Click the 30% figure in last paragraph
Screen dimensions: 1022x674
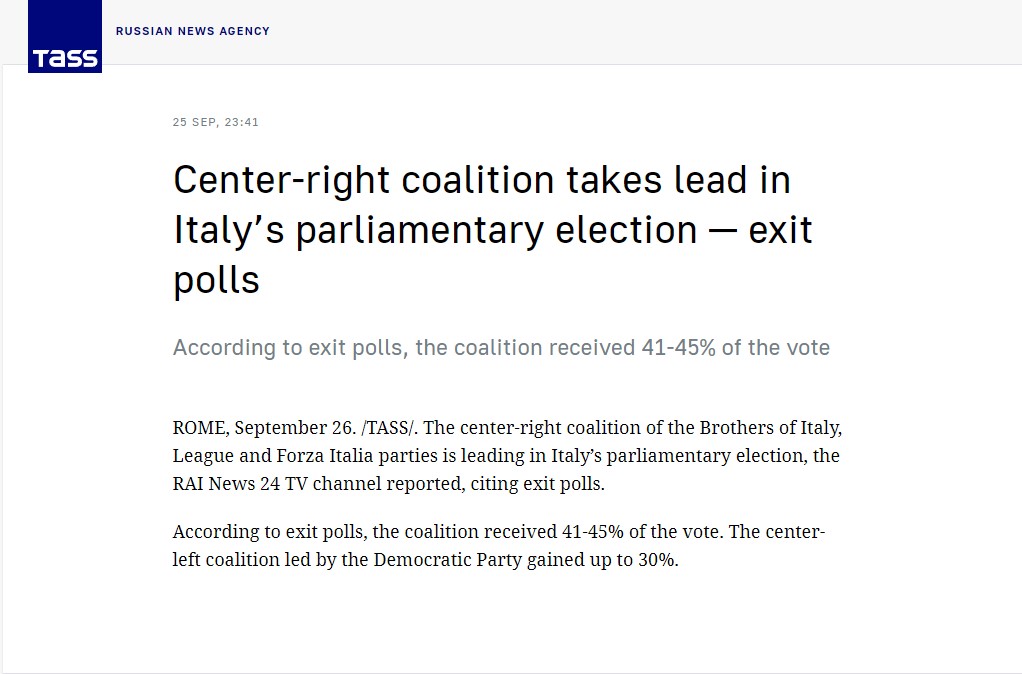click(658, 560)
